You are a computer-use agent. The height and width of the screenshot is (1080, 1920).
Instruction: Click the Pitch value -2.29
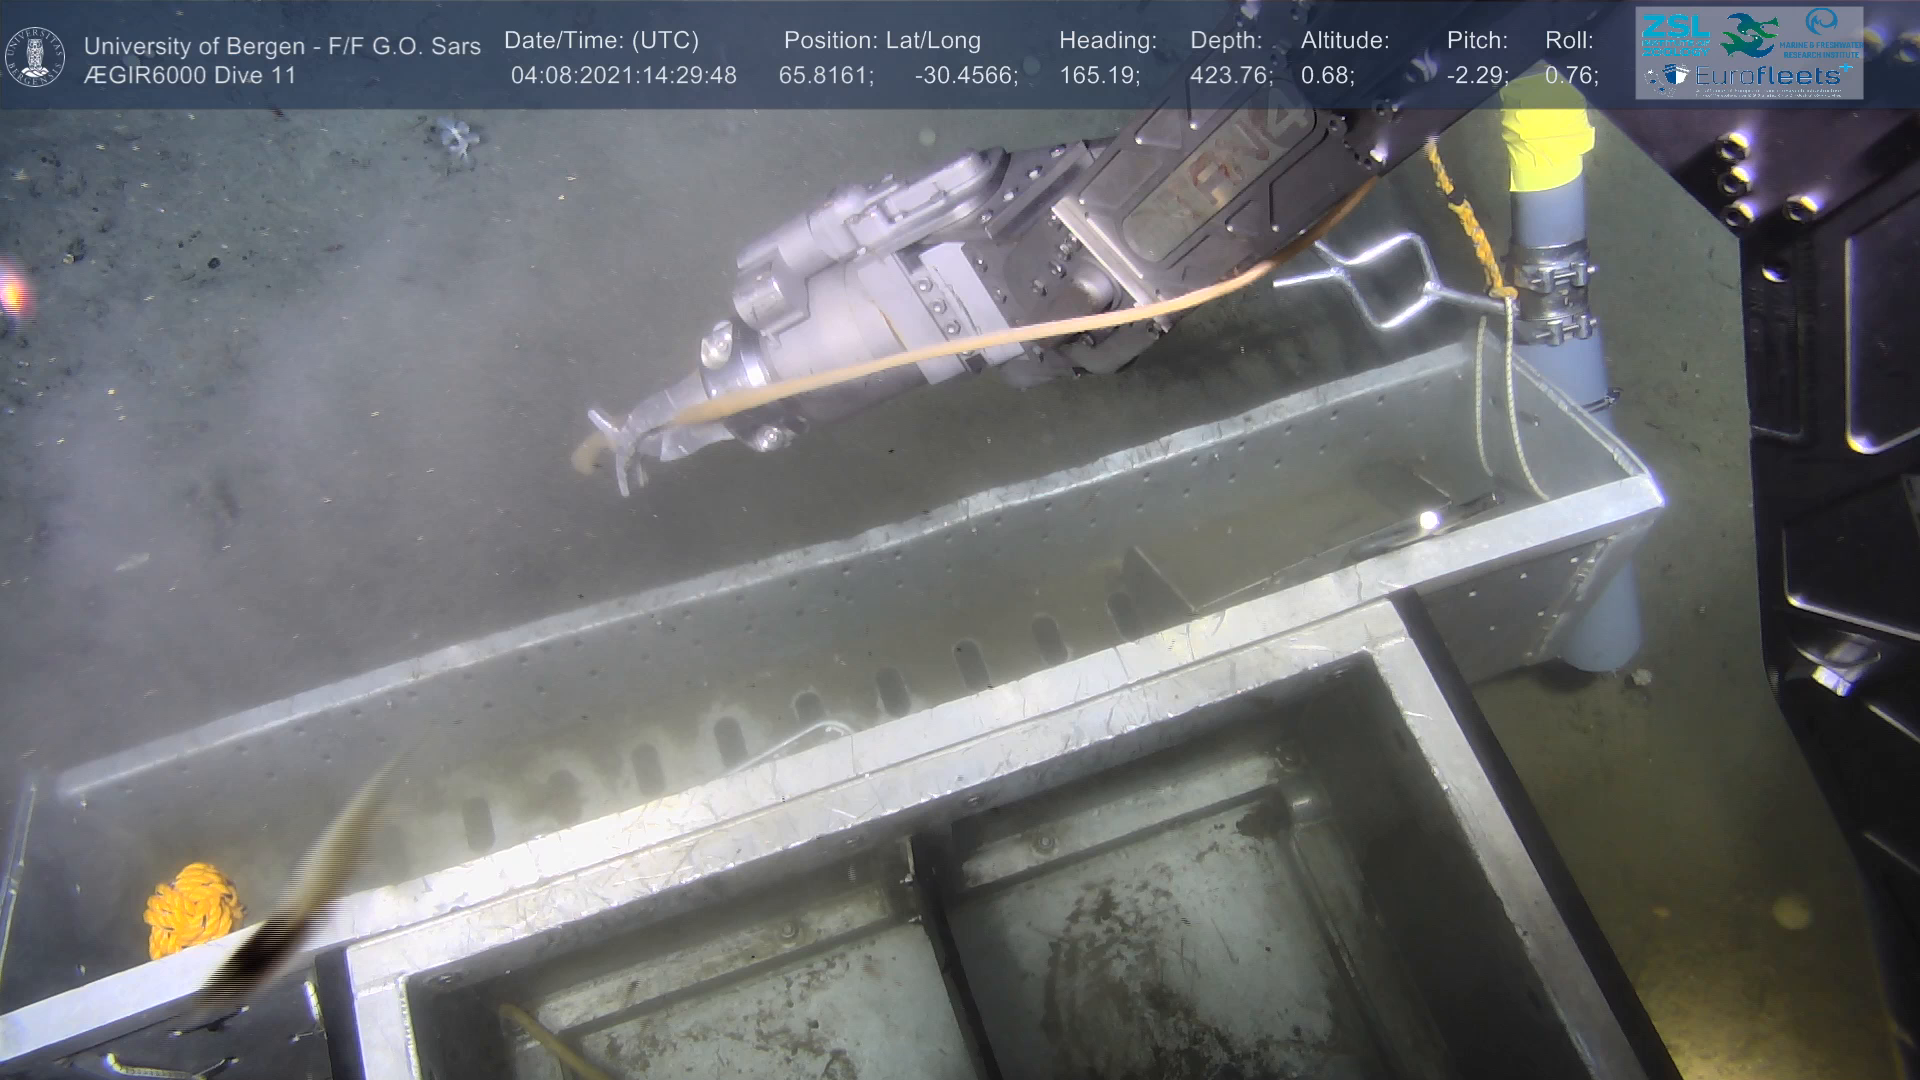click(x=1477, y=76)
